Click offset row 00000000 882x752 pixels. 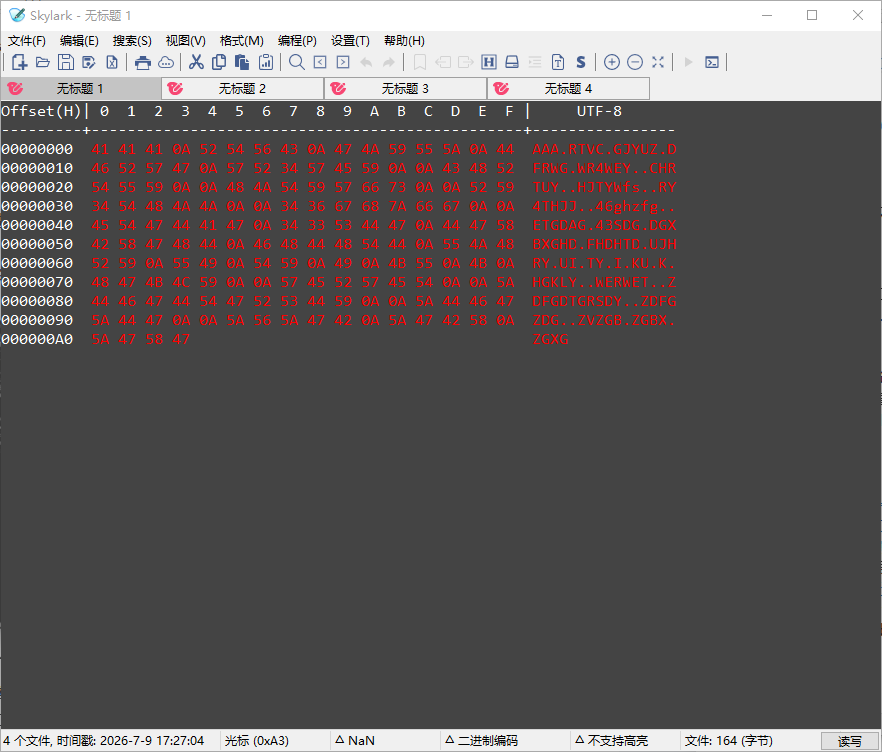pyautogui.click(x=37, y=149)
